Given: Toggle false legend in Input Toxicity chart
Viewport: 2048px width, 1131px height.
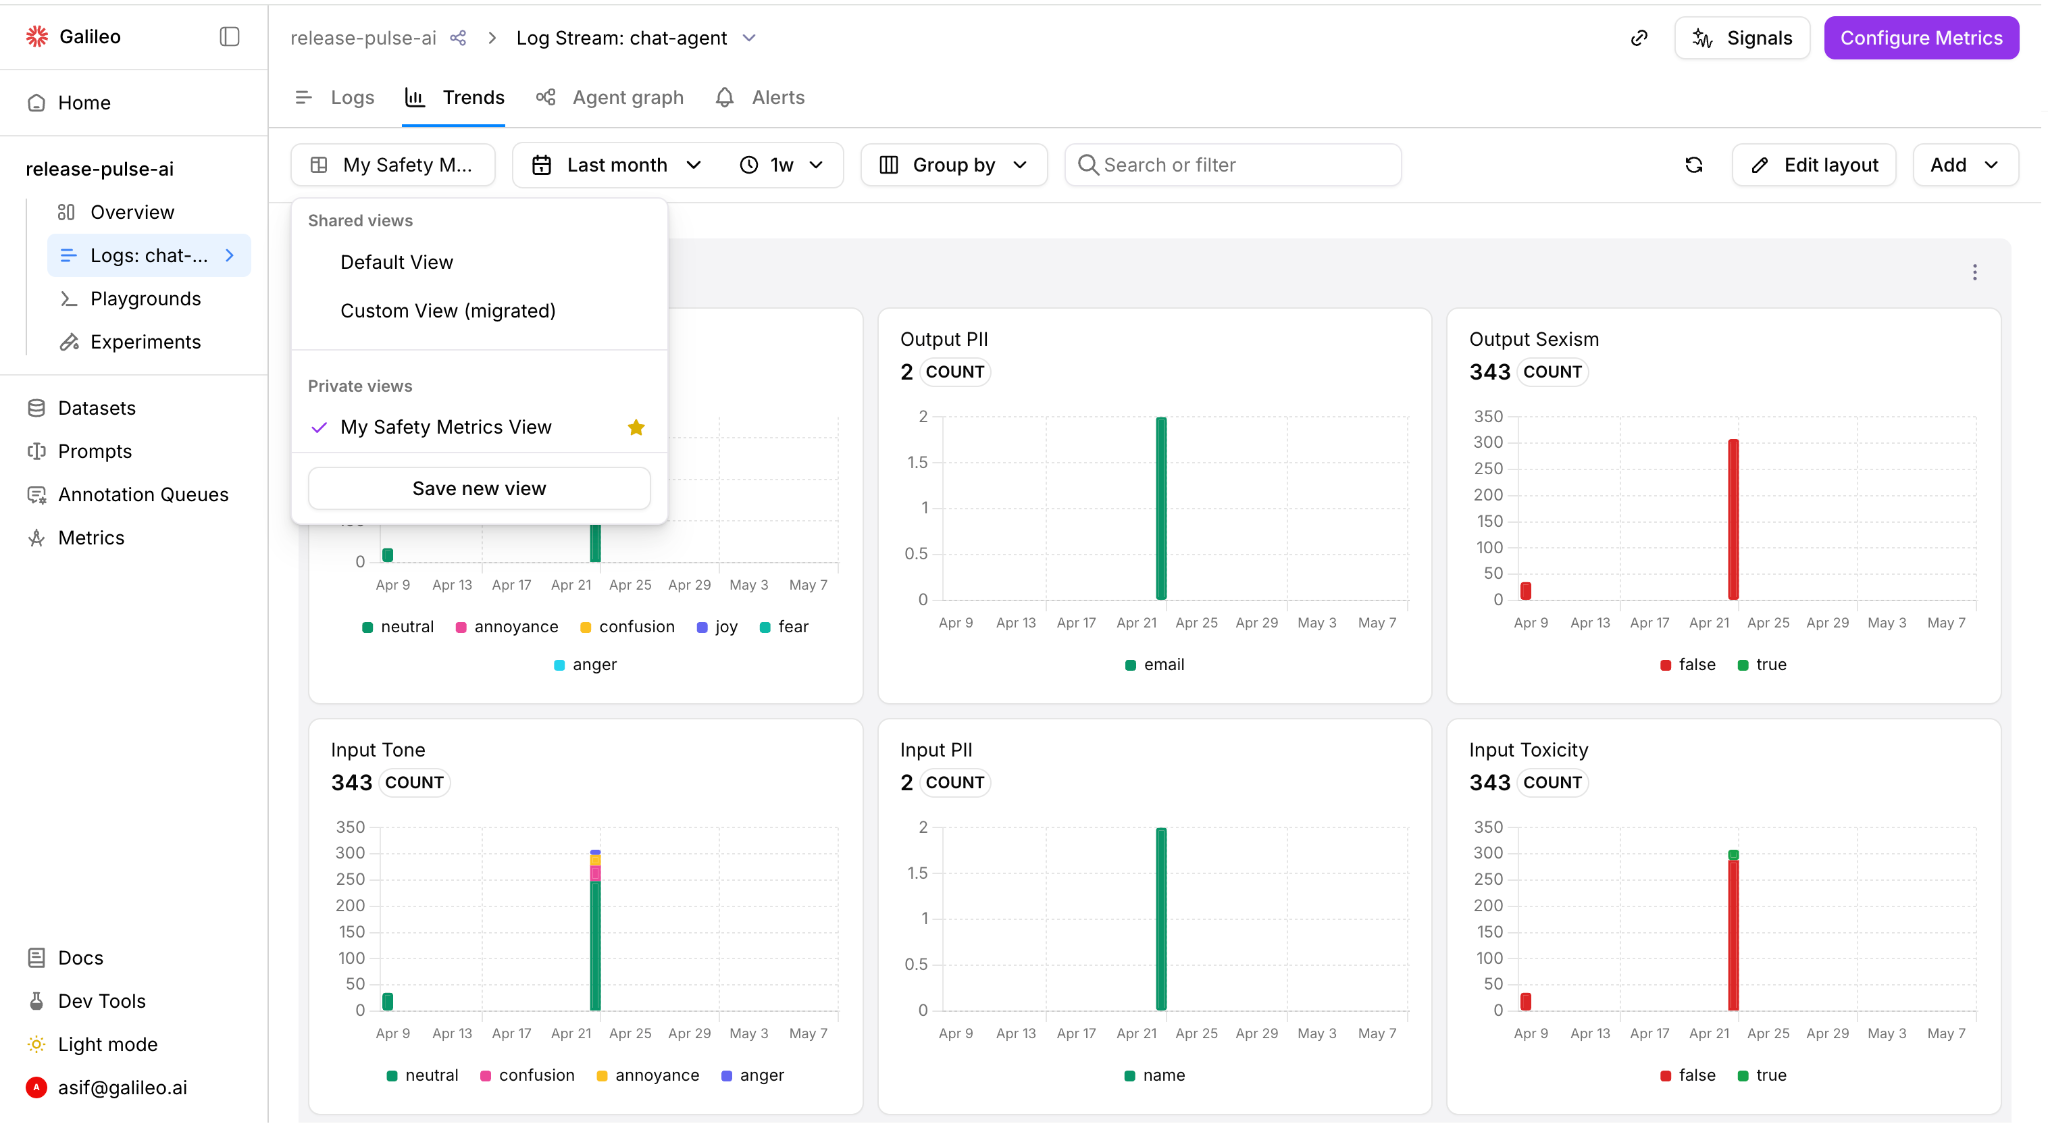Looking at the screenshot, I should pos(1688,1076).
